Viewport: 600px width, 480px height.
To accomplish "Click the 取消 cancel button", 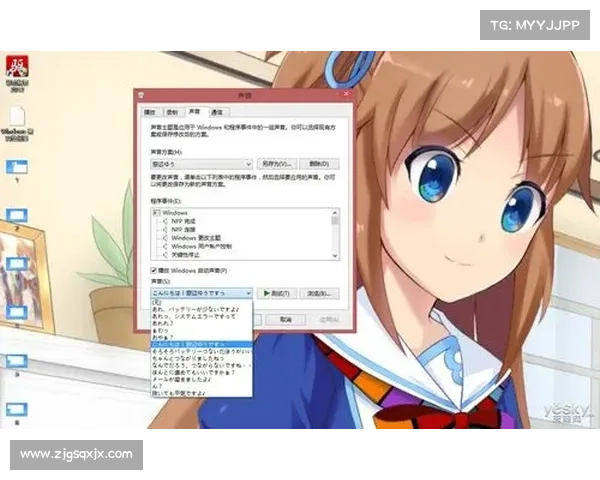I will point(286,320).
